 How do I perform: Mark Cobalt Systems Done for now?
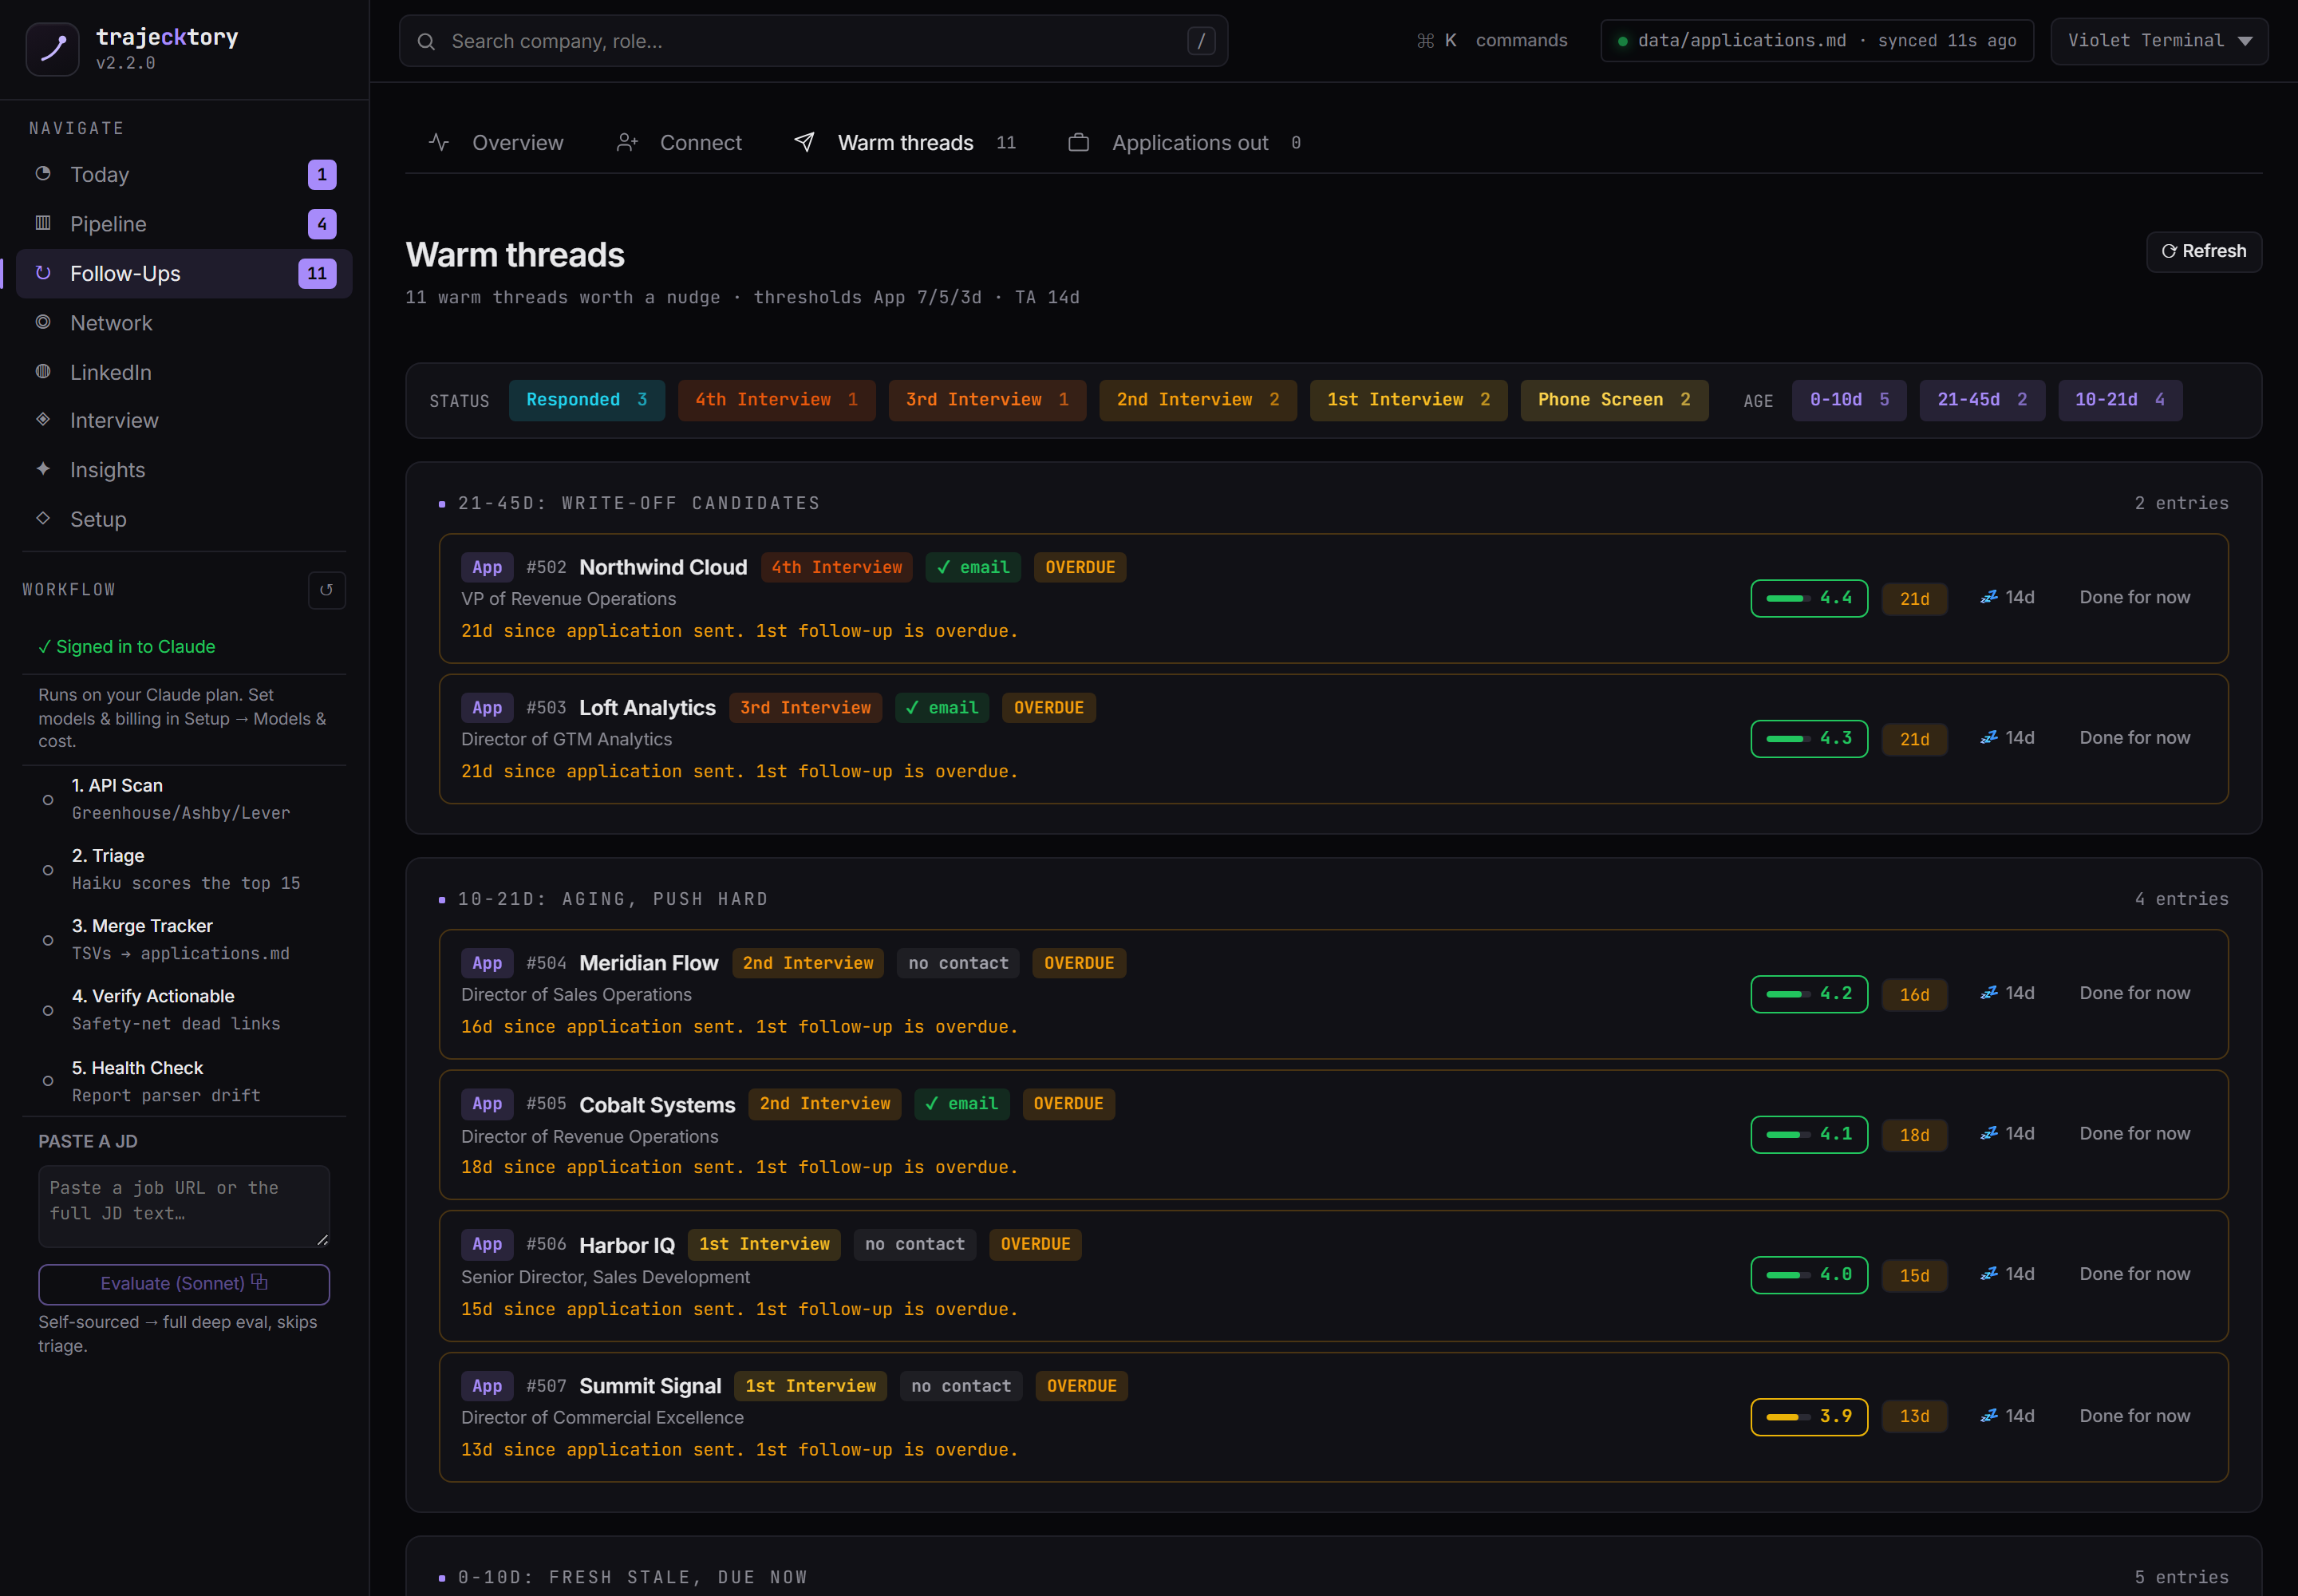coord(2134,1134)
